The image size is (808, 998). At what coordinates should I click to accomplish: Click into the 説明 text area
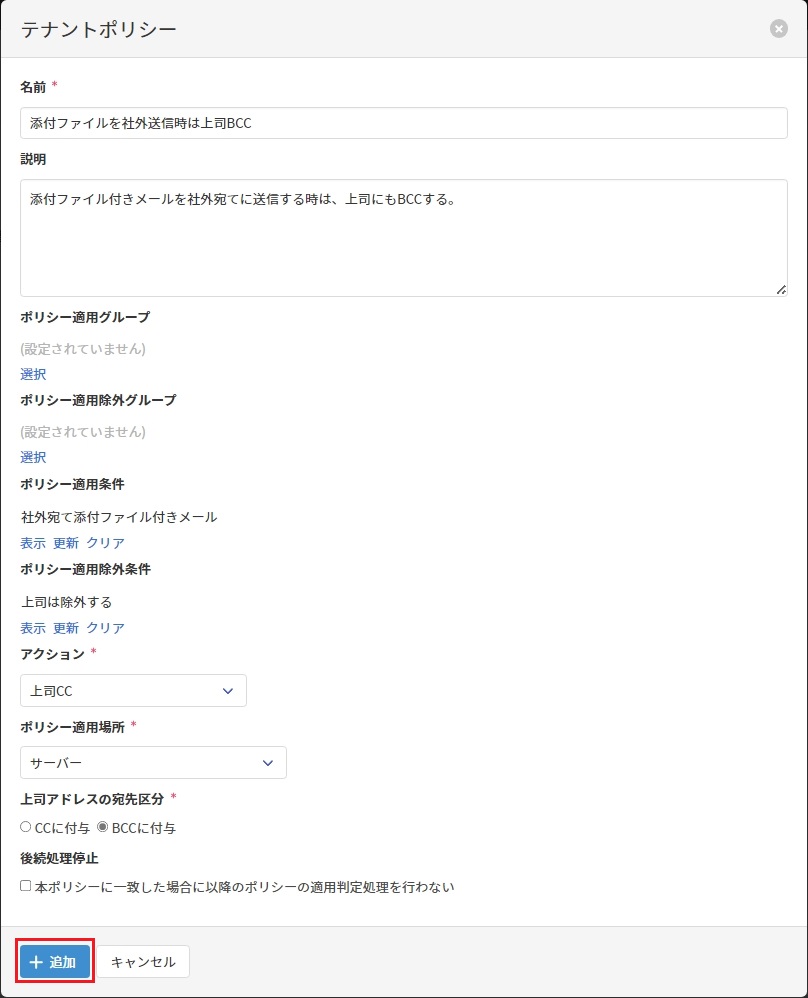(404, 238)
